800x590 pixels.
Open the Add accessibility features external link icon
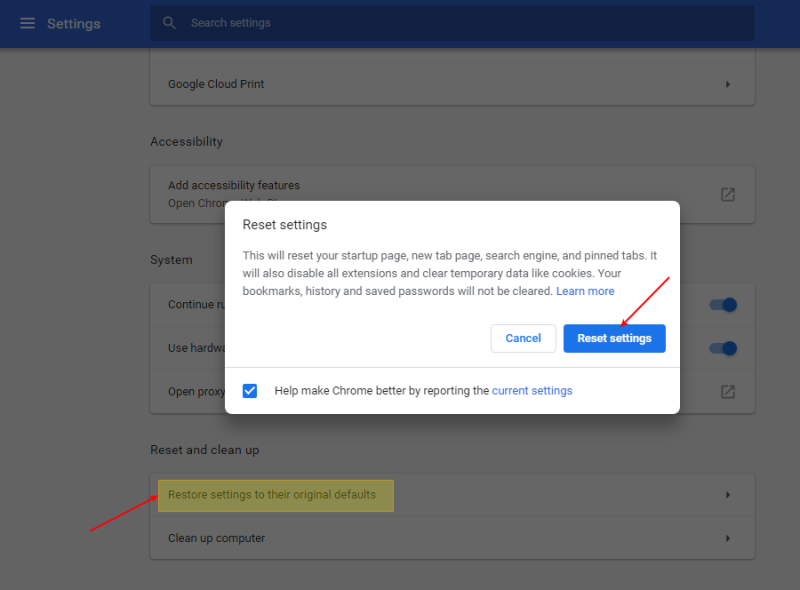[x=728, y=194]
